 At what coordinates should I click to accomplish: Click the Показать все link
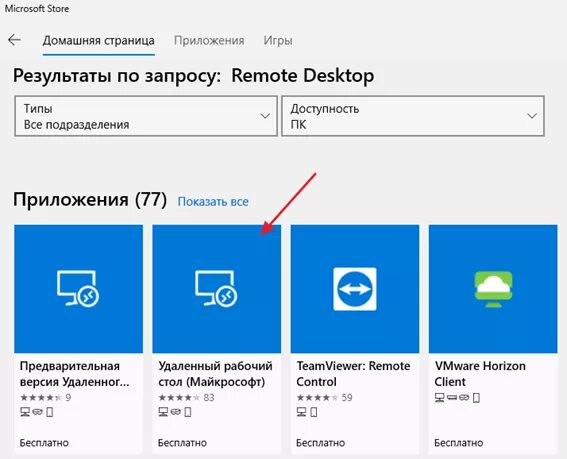[213, 201]
